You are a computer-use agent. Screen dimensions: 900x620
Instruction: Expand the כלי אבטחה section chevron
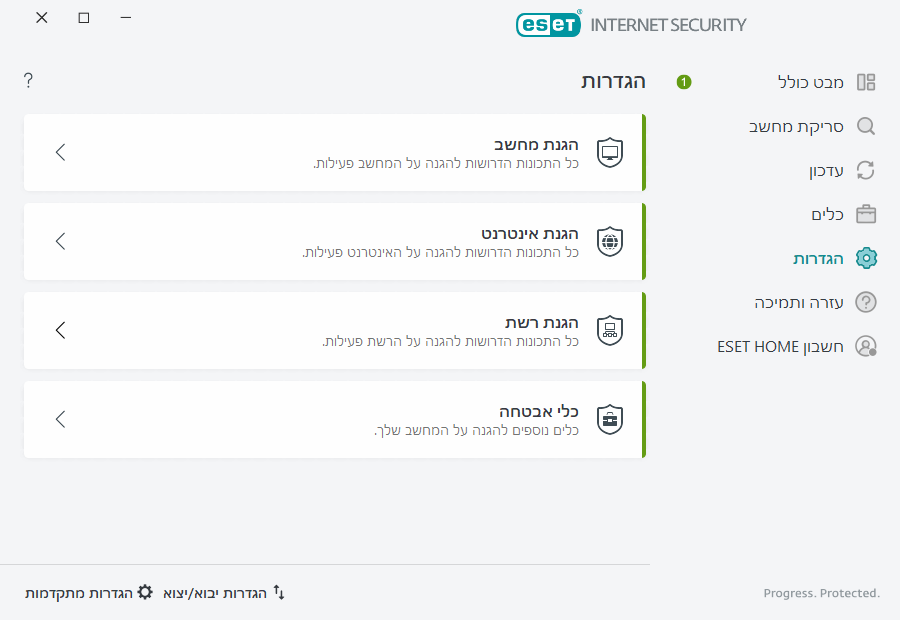(61, 419)
